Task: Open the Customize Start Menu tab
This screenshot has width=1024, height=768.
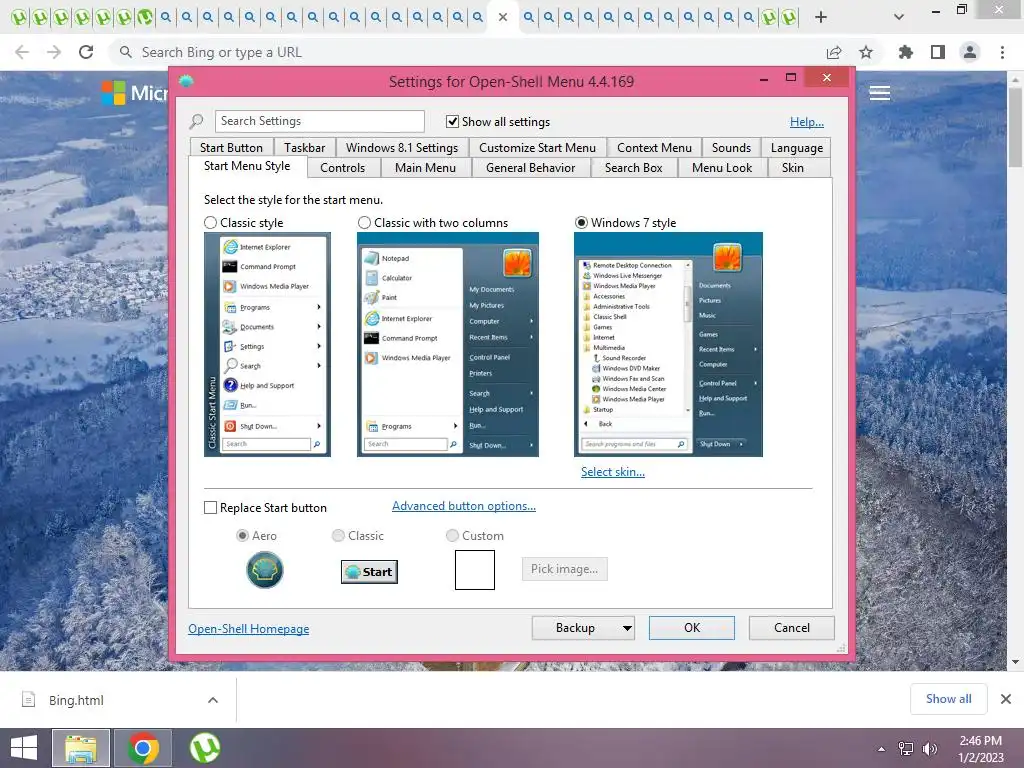Action: click(537, 148)
